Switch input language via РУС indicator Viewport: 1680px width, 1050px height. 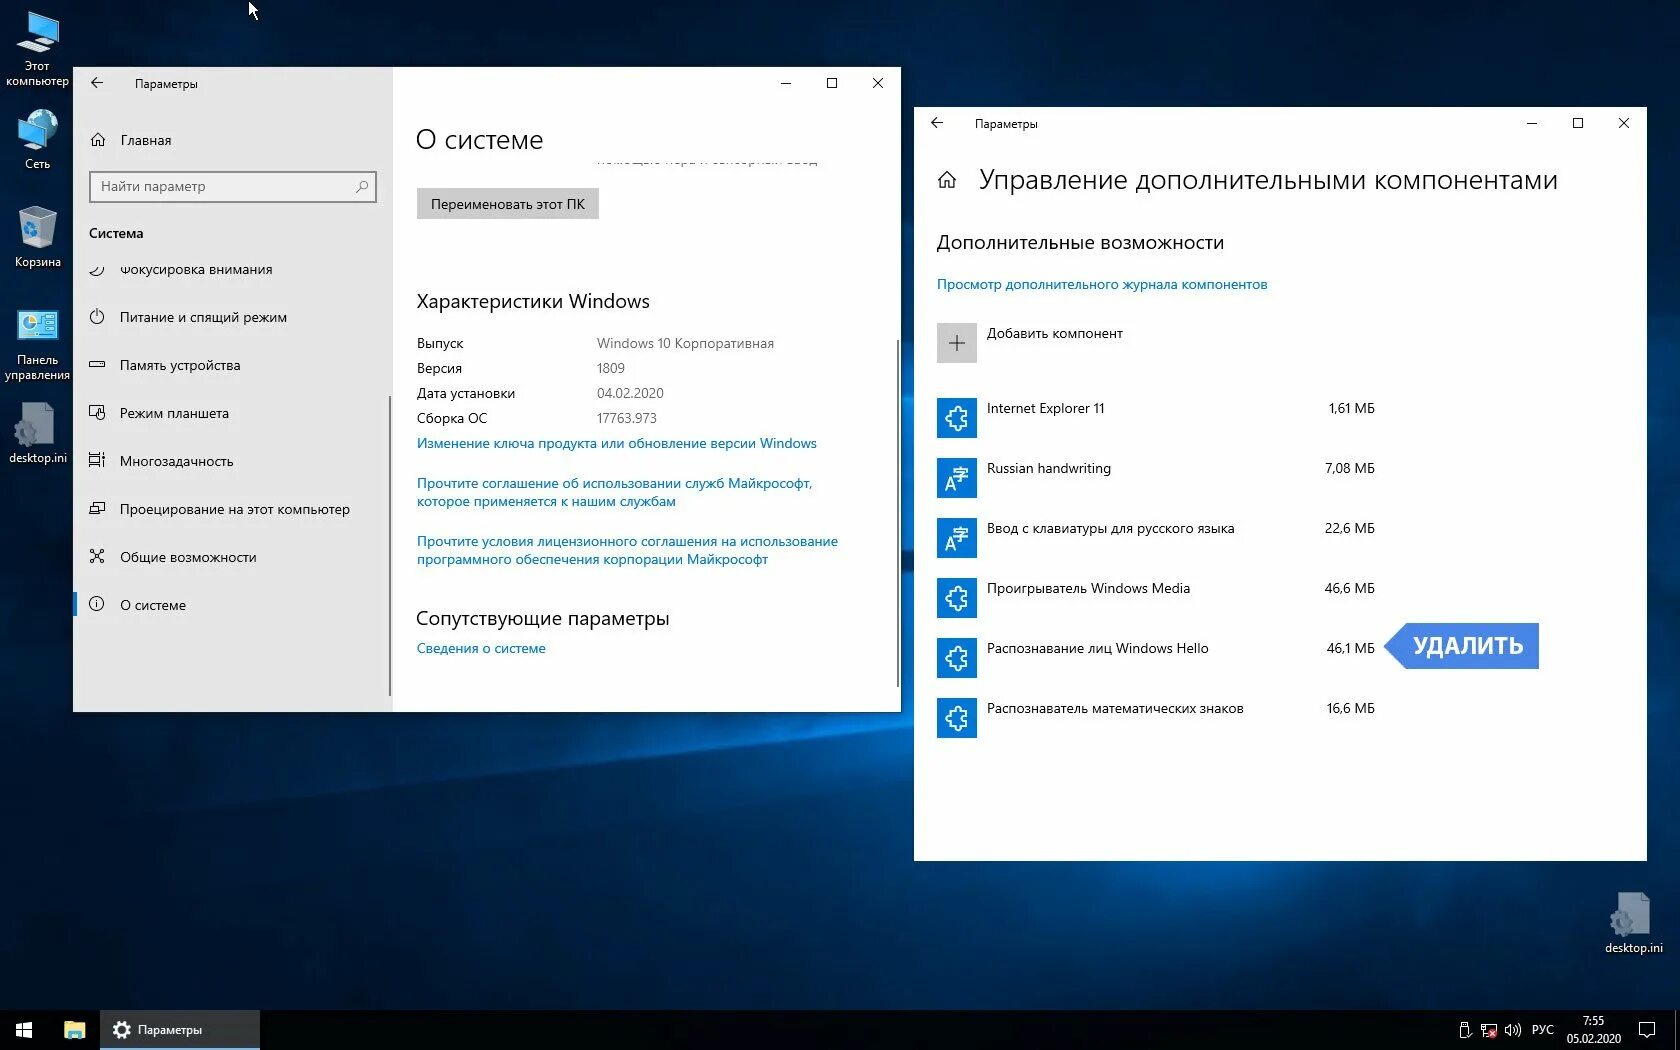click(1543, 1030)
